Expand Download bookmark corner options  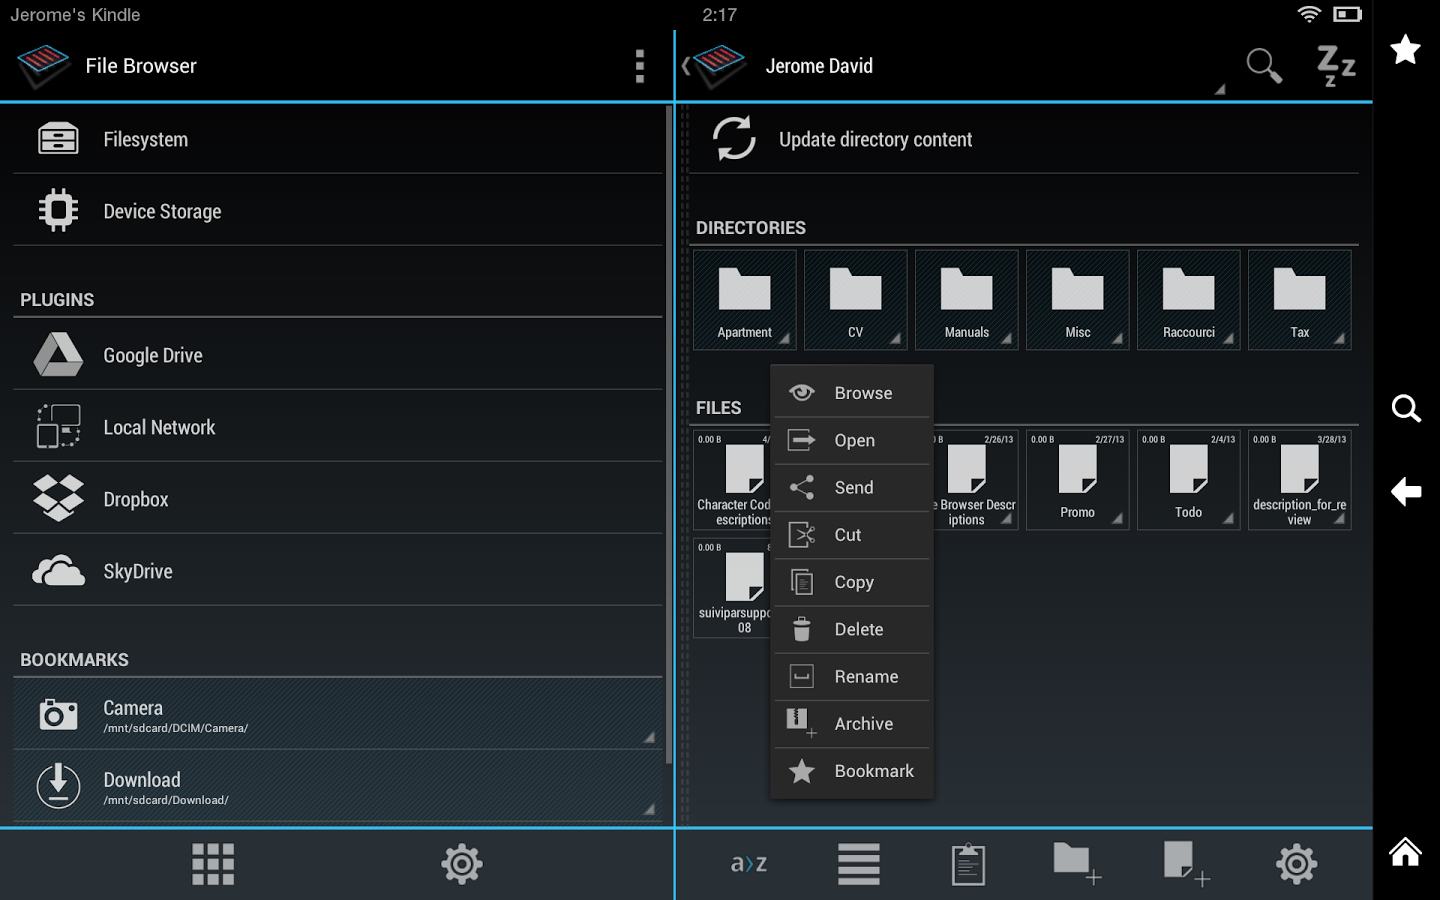point(649,809)
